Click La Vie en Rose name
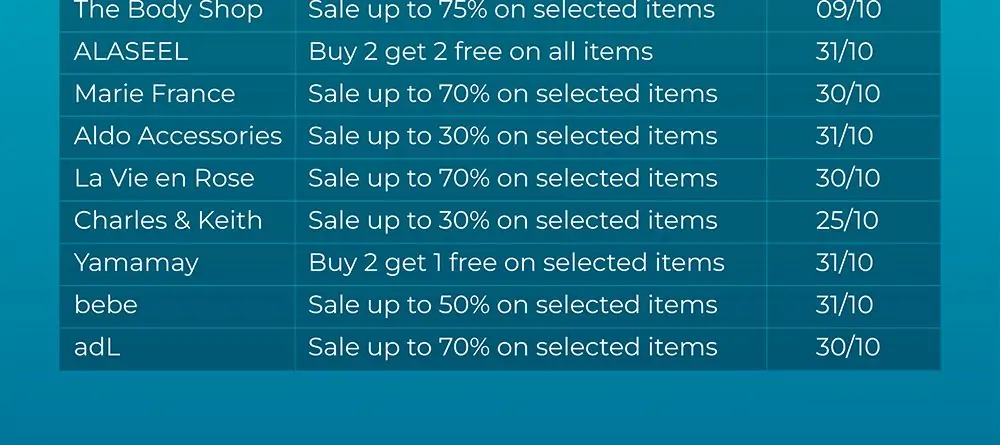The width and height of the screenshot is (1000, 445). click(x=164, y=178)
